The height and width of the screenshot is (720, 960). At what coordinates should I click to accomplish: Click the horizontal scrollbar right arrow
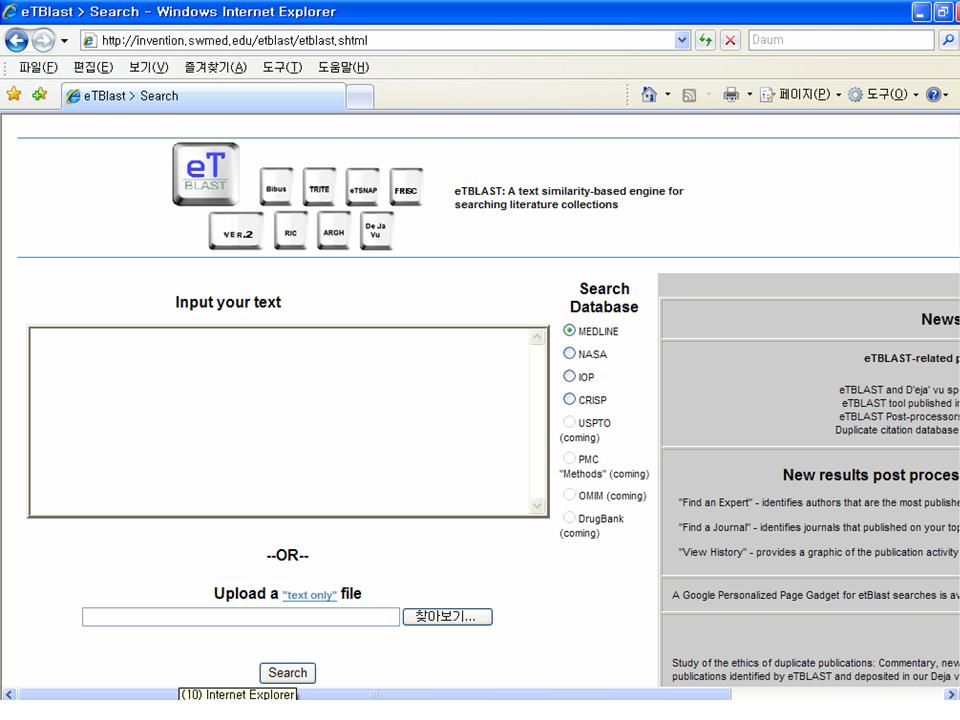click(x=951, y=694)
